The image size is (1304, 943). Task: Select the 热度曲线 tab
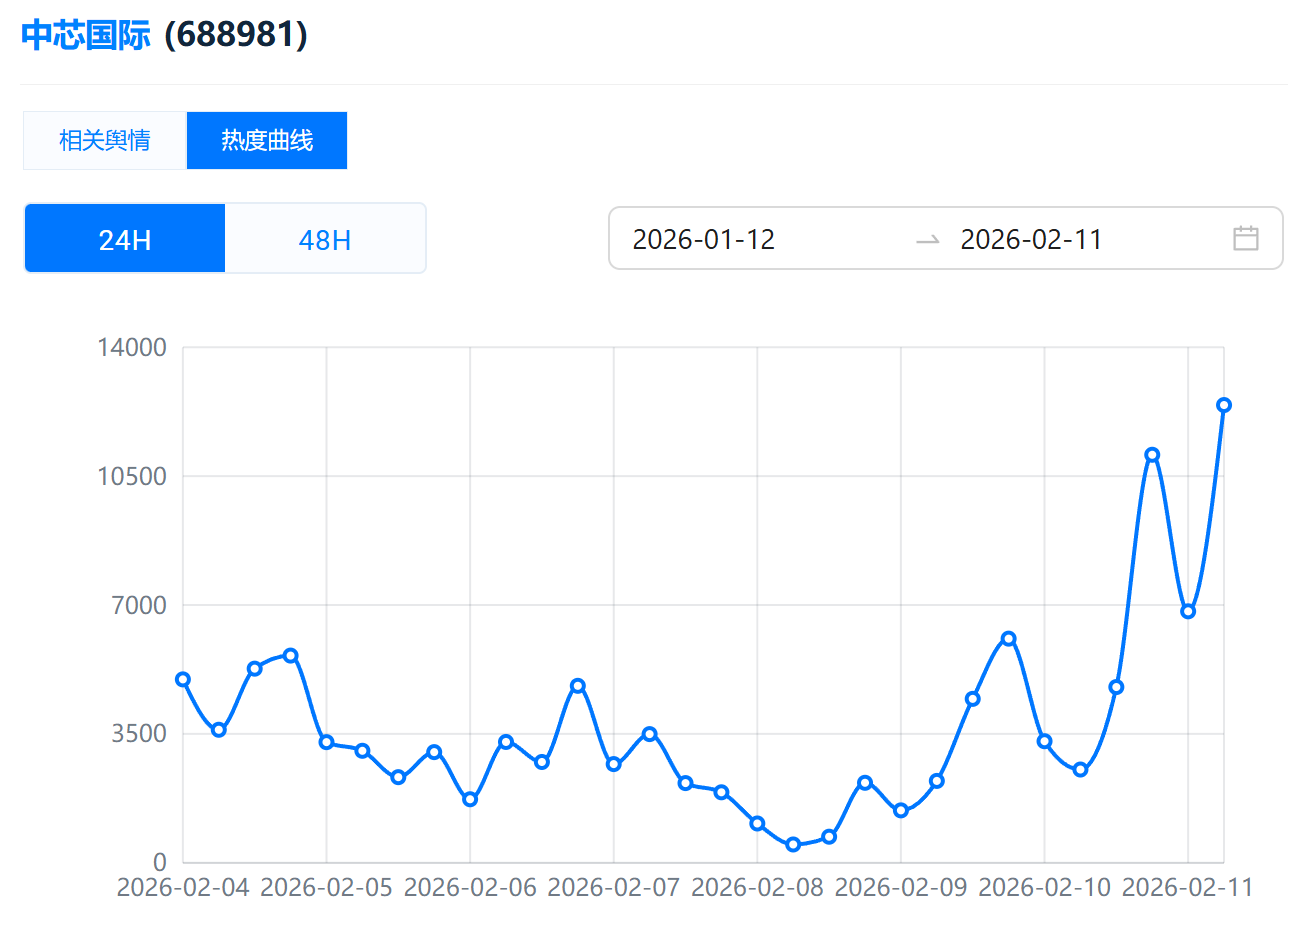[267, 141]
